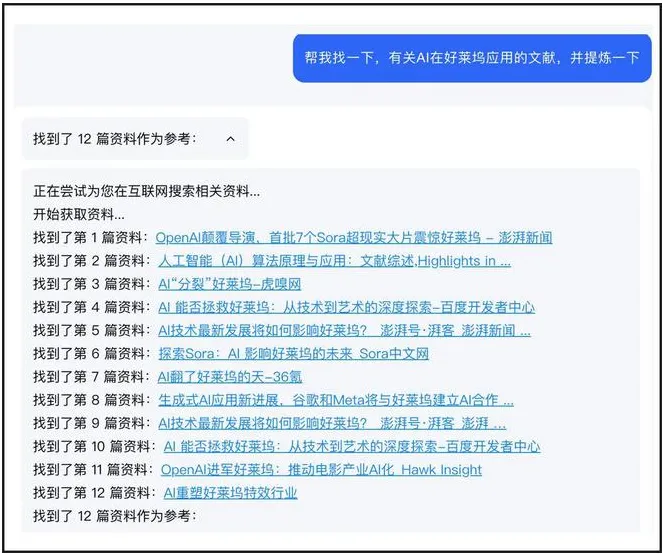Click the 正在尝试为您在互联网搜索相关资料 status line
Viewport: 663px width, 554px height.
tap(147, 191)
